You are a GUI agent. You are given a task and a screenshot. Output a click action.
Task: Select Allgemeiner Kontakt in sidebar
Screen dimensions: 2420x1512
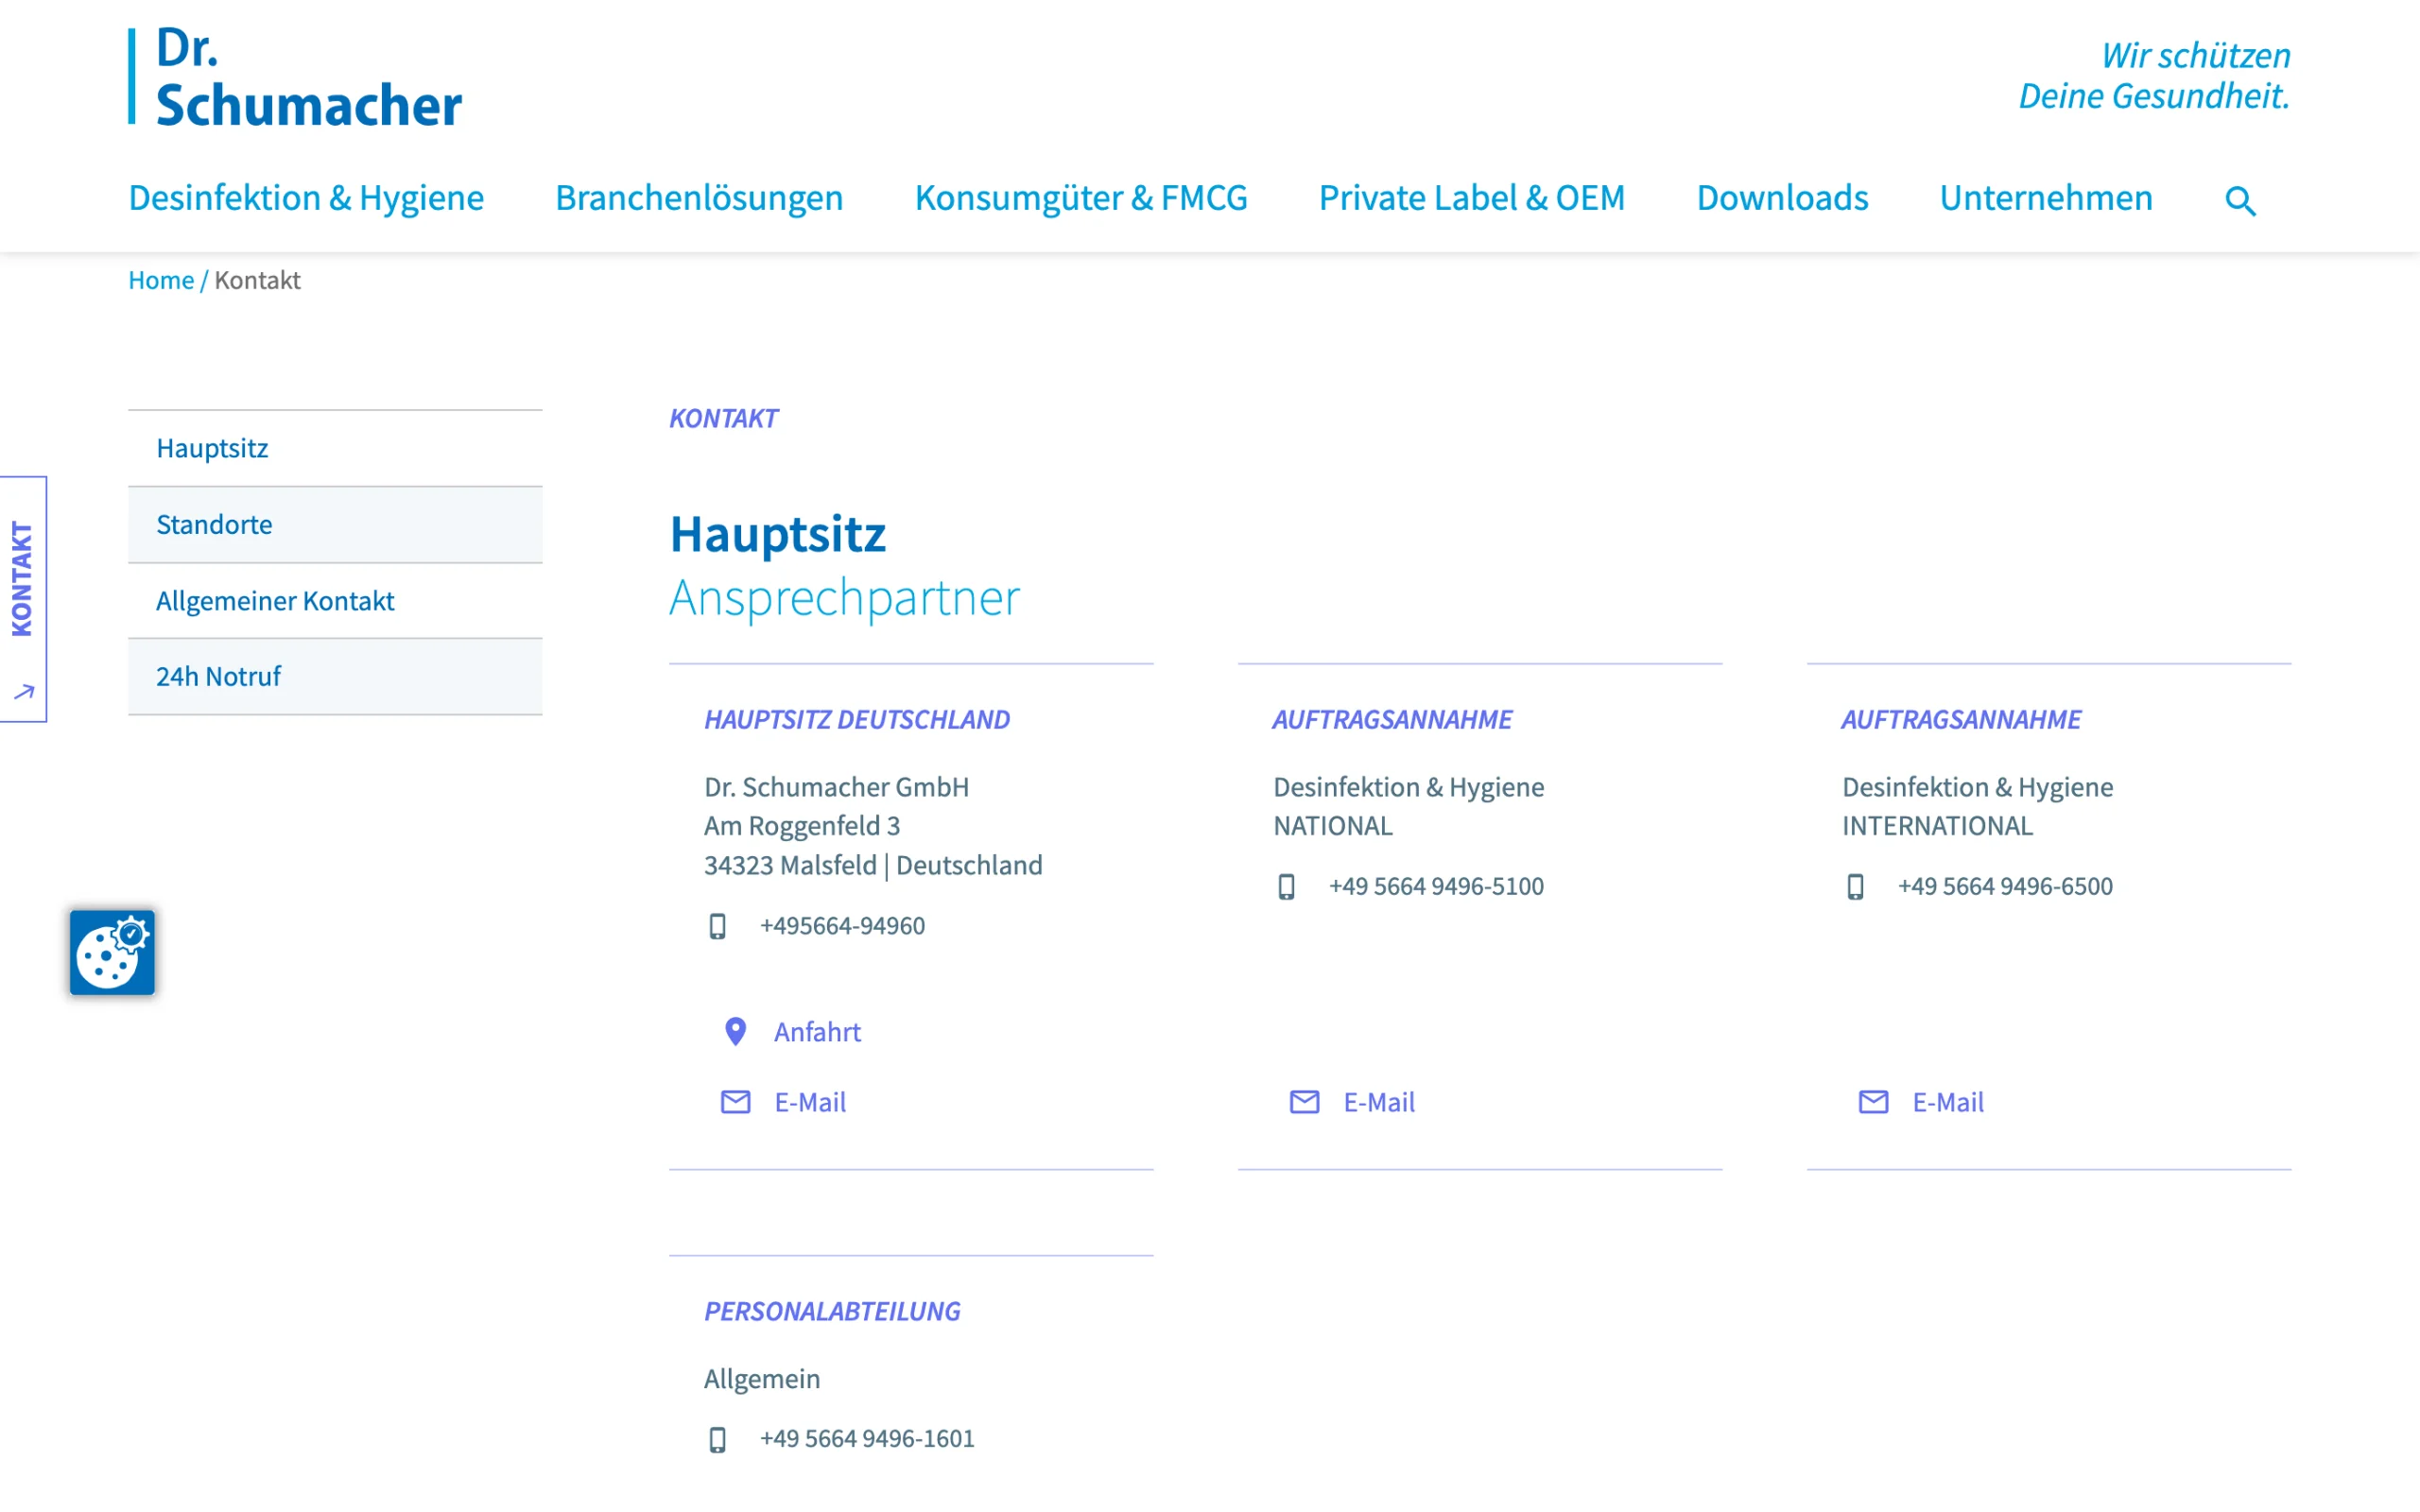(335, 600)
